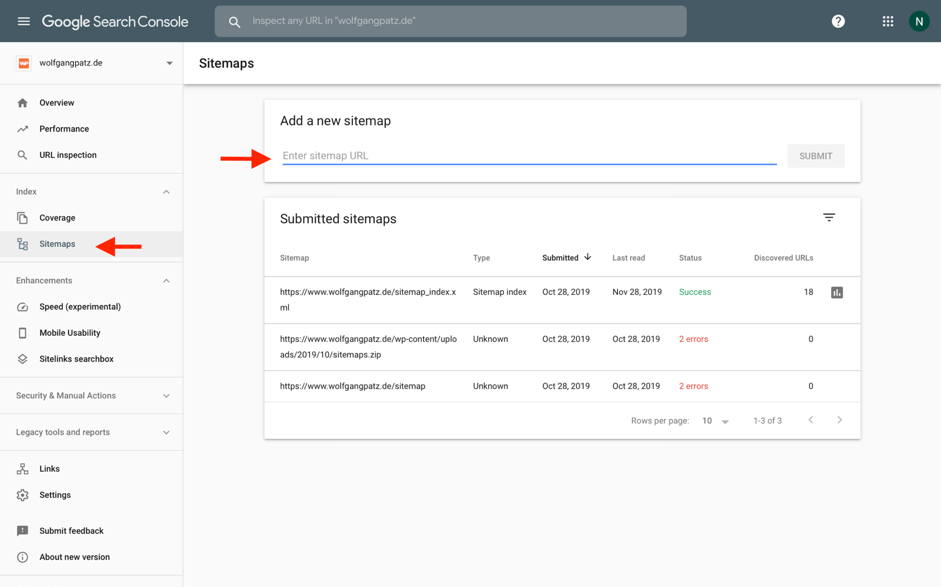Click the SUBMIT button
The height and width of the screenshot is (587, 941).
click(816, 156)
